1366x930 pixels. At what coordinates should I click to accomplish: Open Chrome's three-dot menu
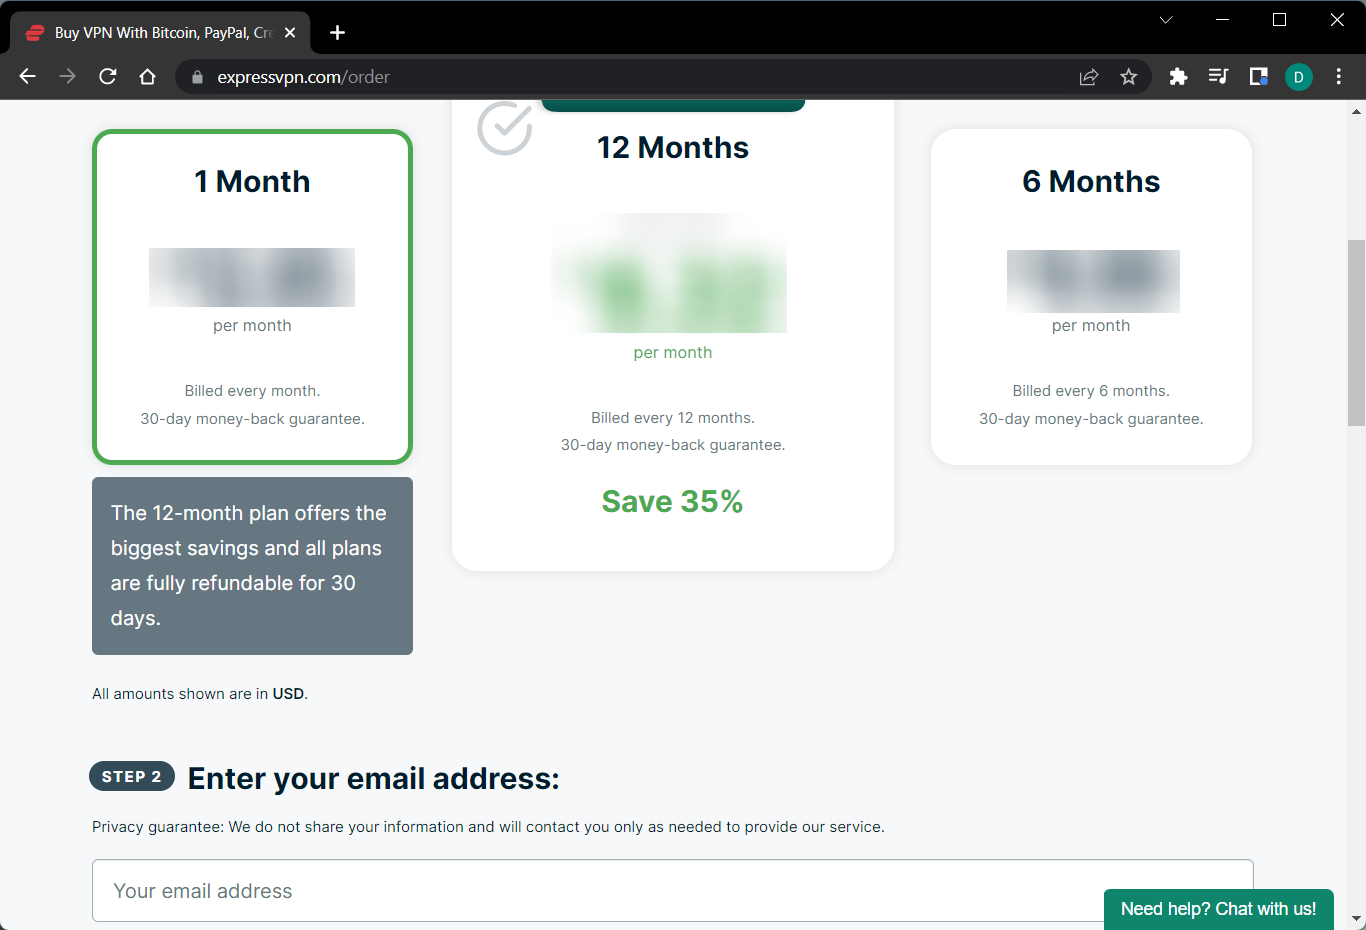pos(1338,76)
